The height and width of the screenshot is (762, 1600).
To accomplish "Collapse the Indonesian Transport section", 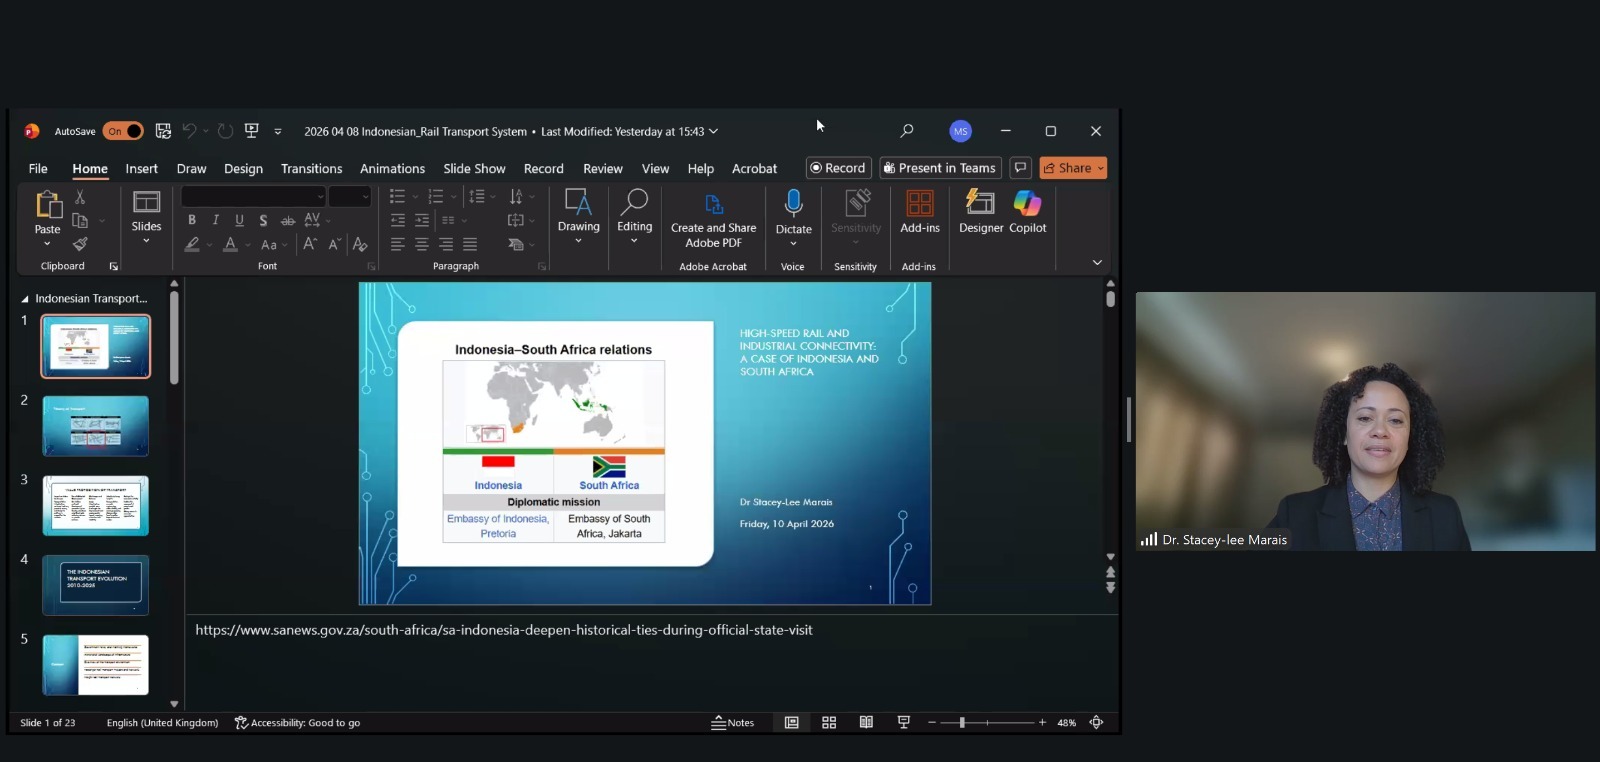I will coord(25,299).
